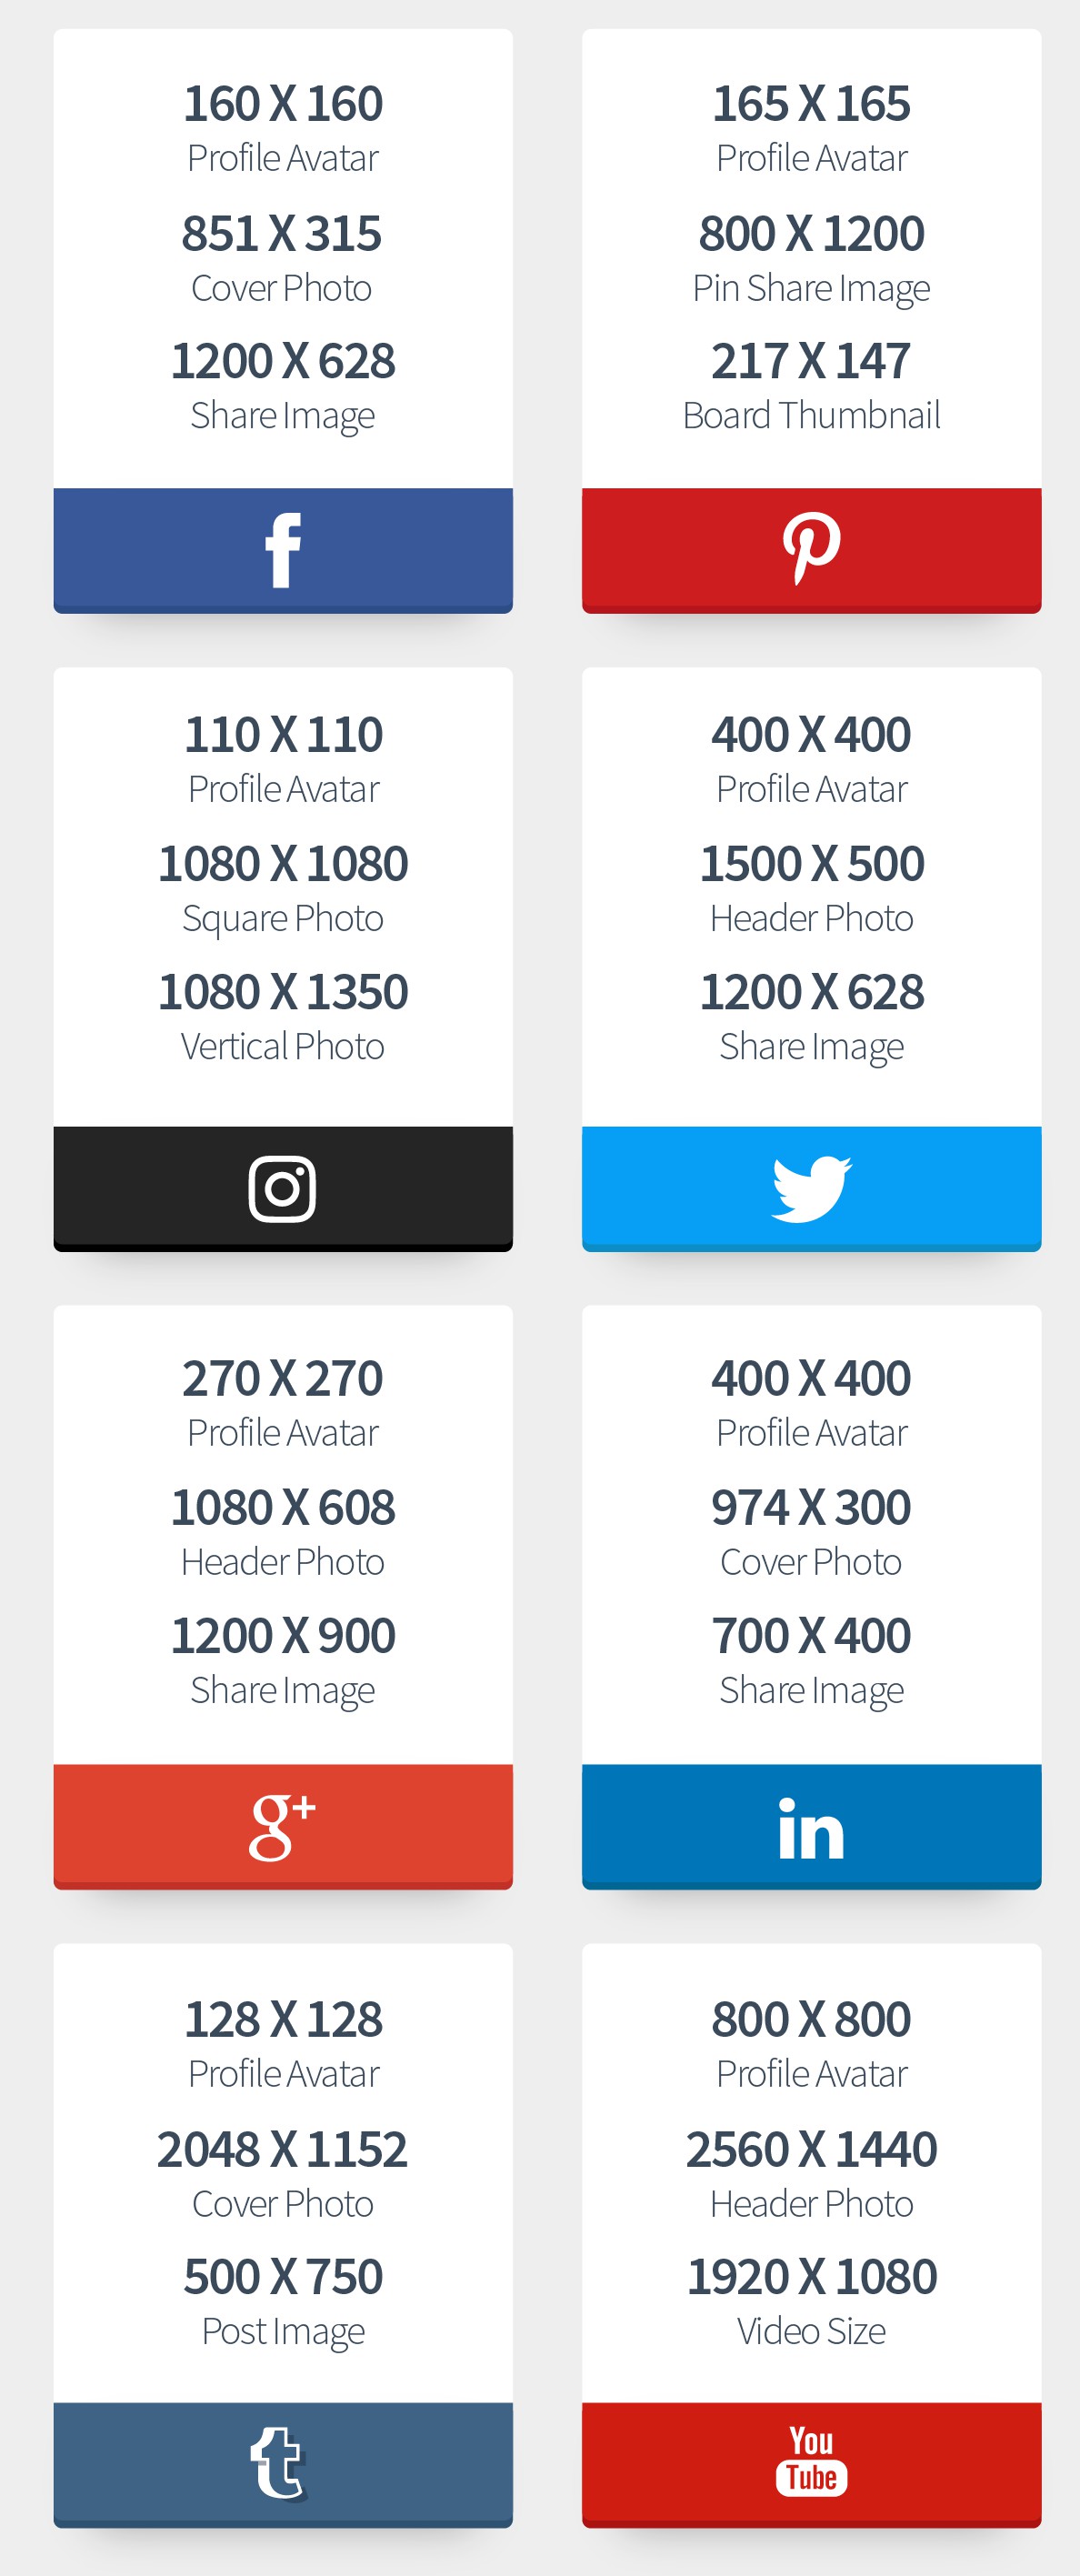Tap the Tumblr logo icon
Image resolution: width=1080 pixels, height=2576 pixels.
[x=279, y=2464]
